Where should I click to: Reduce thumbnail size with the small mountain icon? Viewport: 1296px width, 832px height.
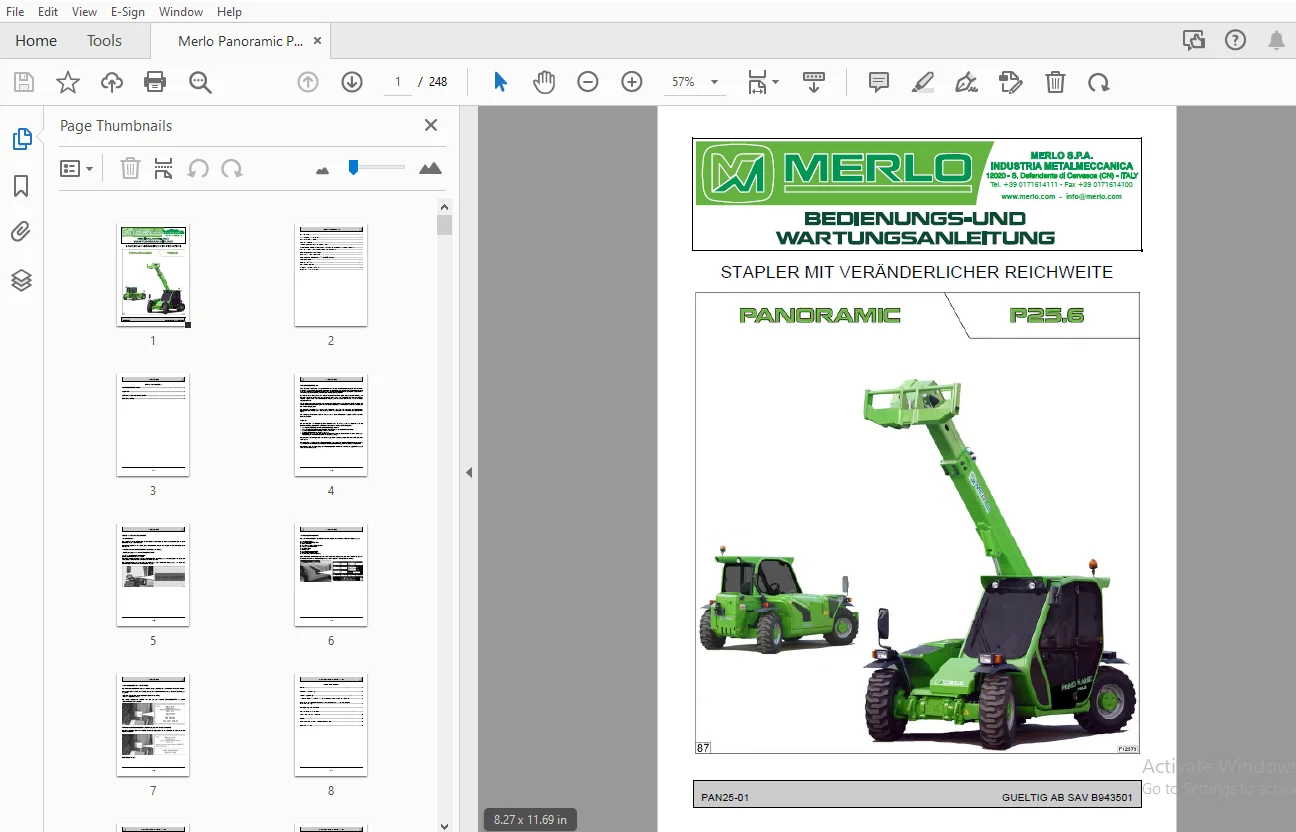(x=322, y=171)
